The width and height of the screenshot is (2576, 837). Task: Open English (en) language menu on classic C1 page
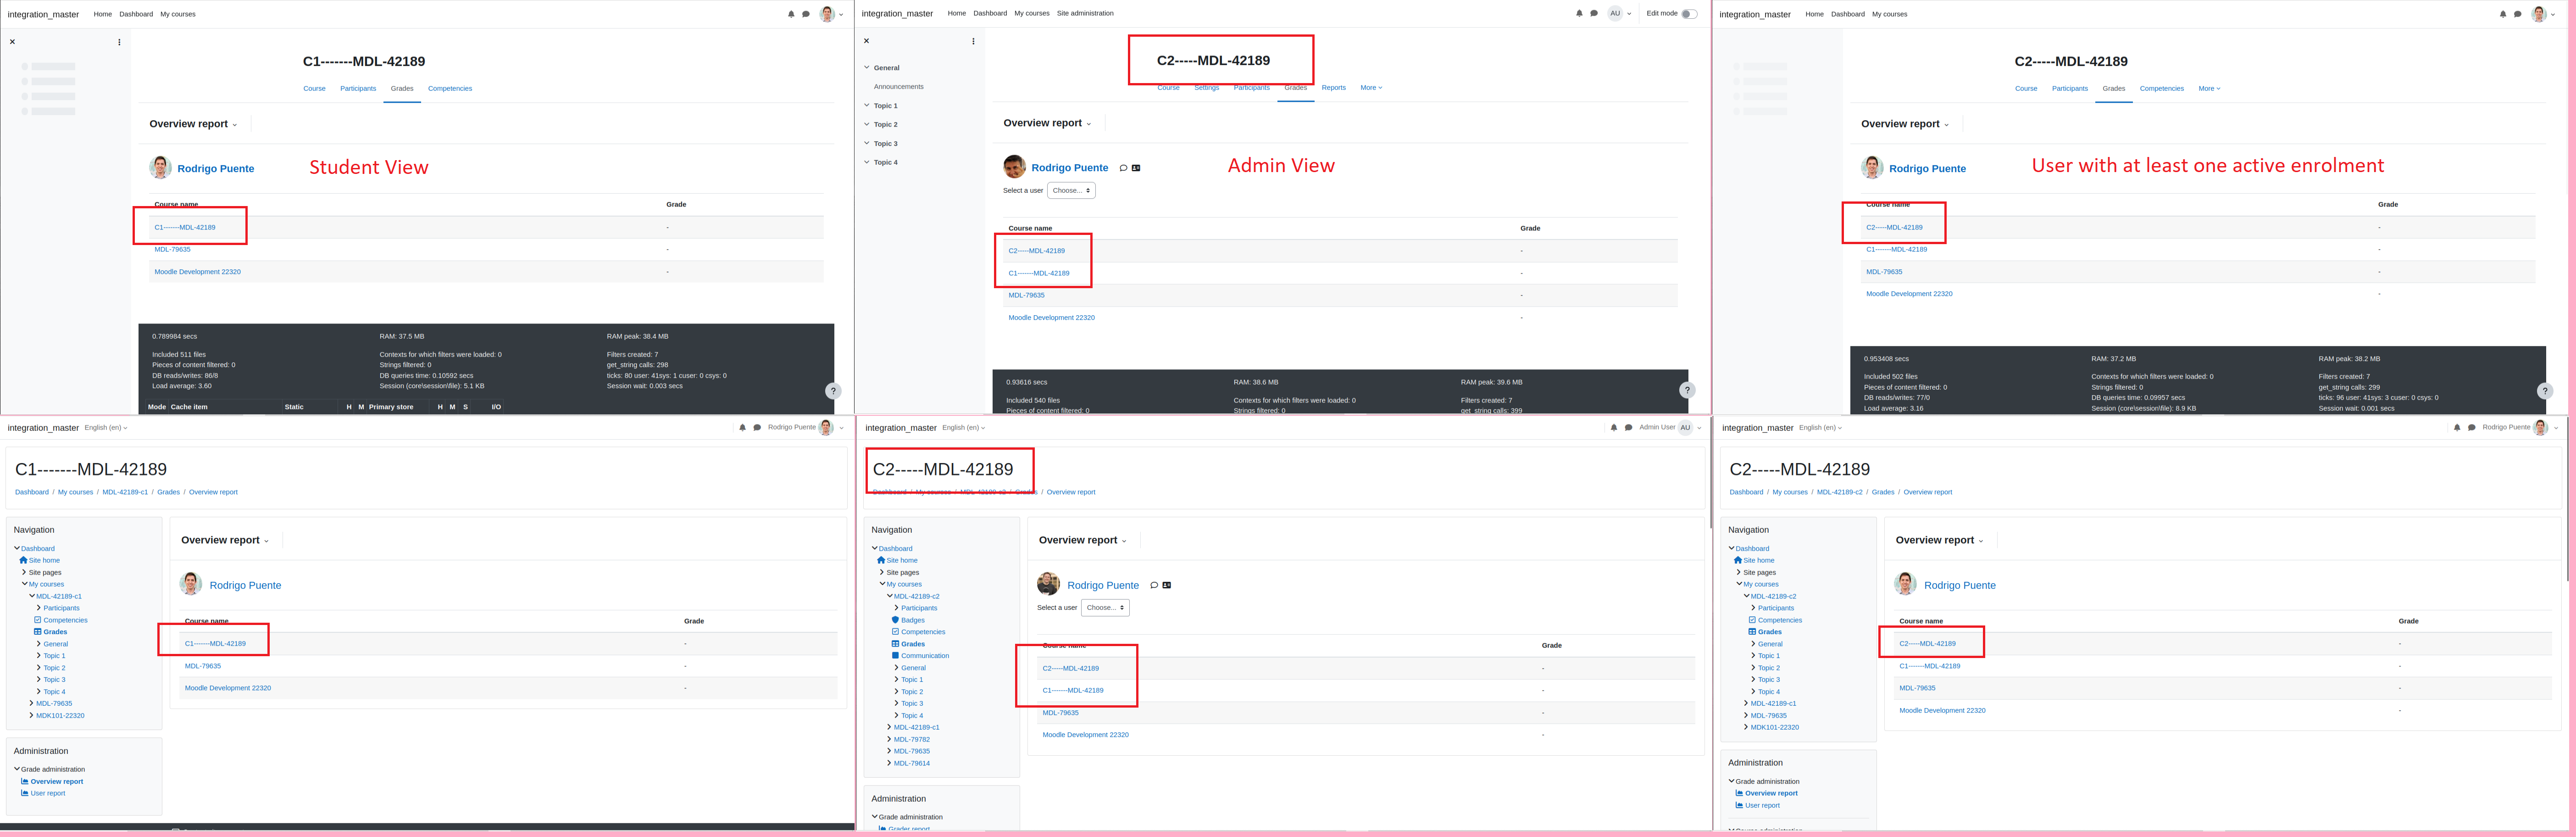(x=106, y=428)
